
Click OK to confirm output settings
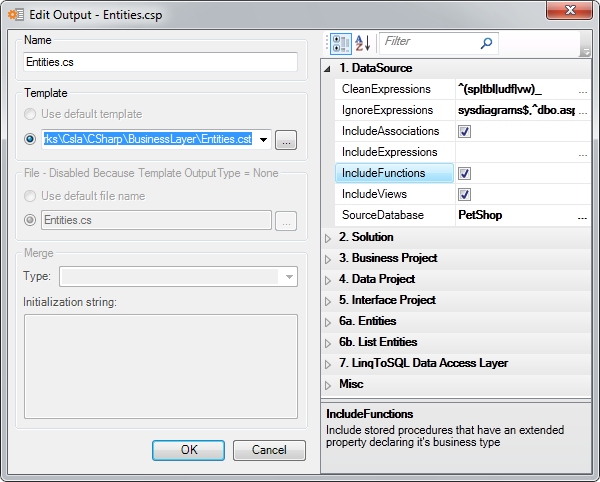[188, 450]
